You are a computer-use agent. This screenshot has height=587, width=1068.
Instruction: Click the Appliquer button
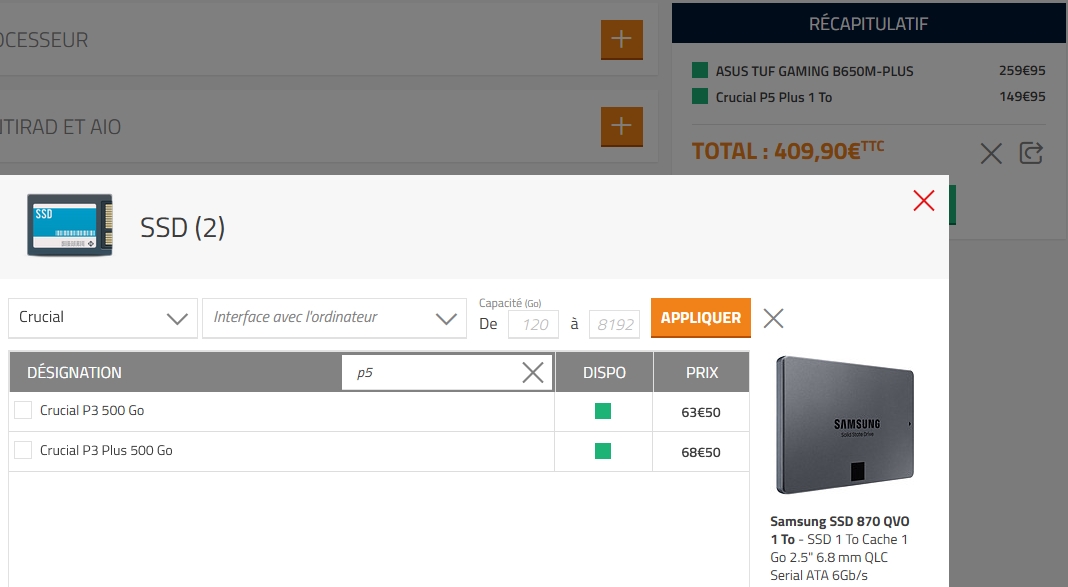point(701,318)
